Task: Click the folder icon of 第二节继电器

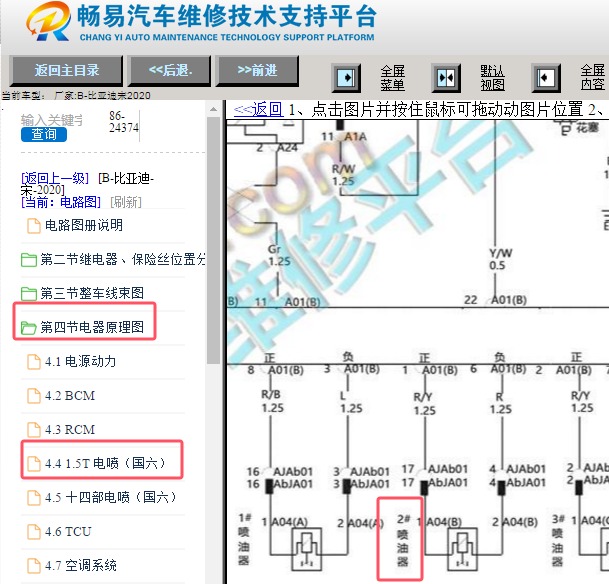Action: click(28, 260)
